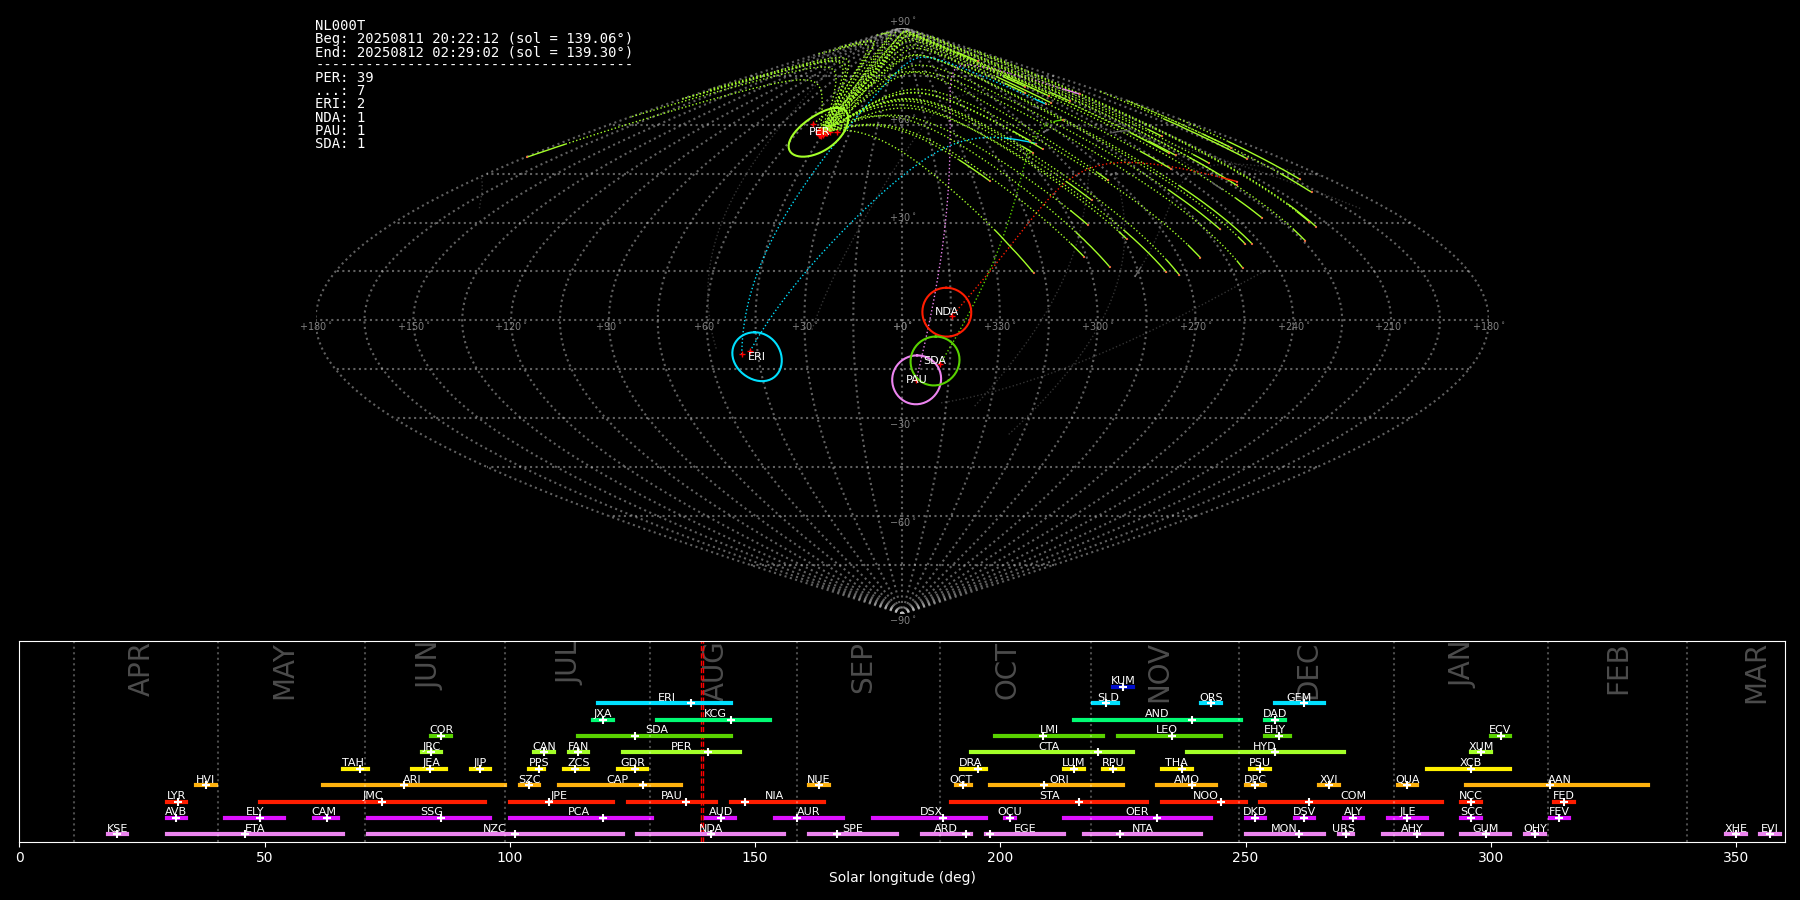The height and width of the screenshot is (900, 1800).
Task: Click the 'SDA: 1' legend entry
Action: (x=340, y=143)
